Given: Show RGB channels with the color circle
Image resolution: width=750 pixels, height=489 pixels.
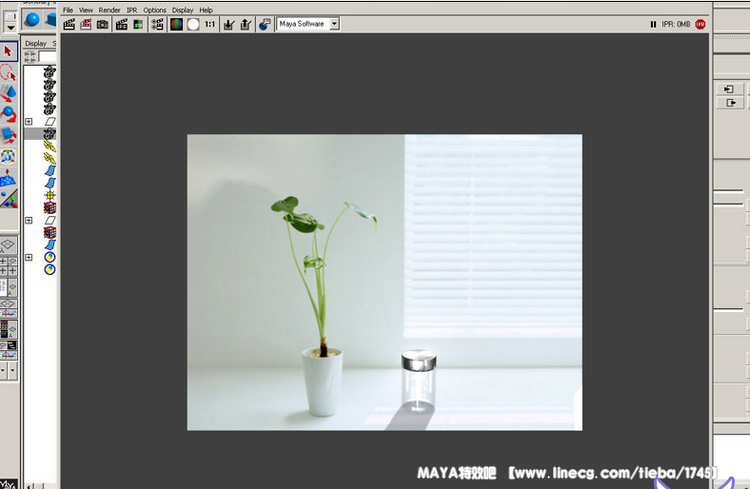Looking at the screenshot, I should tap(176, 24).
